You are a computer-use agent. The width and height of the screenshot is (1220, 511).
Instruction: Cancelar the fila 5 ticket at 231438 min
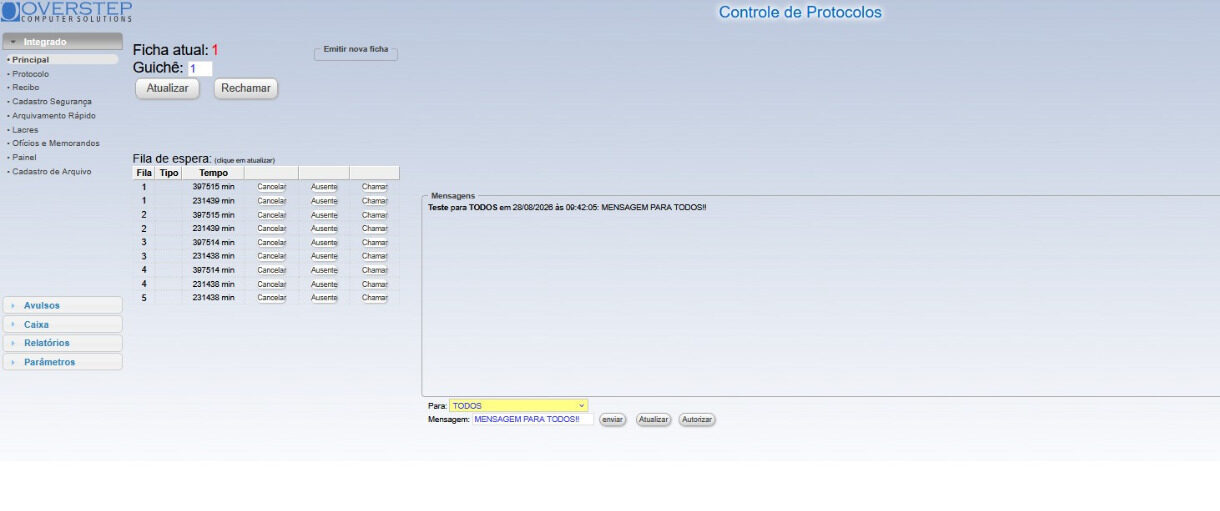(x=271, y=298)
